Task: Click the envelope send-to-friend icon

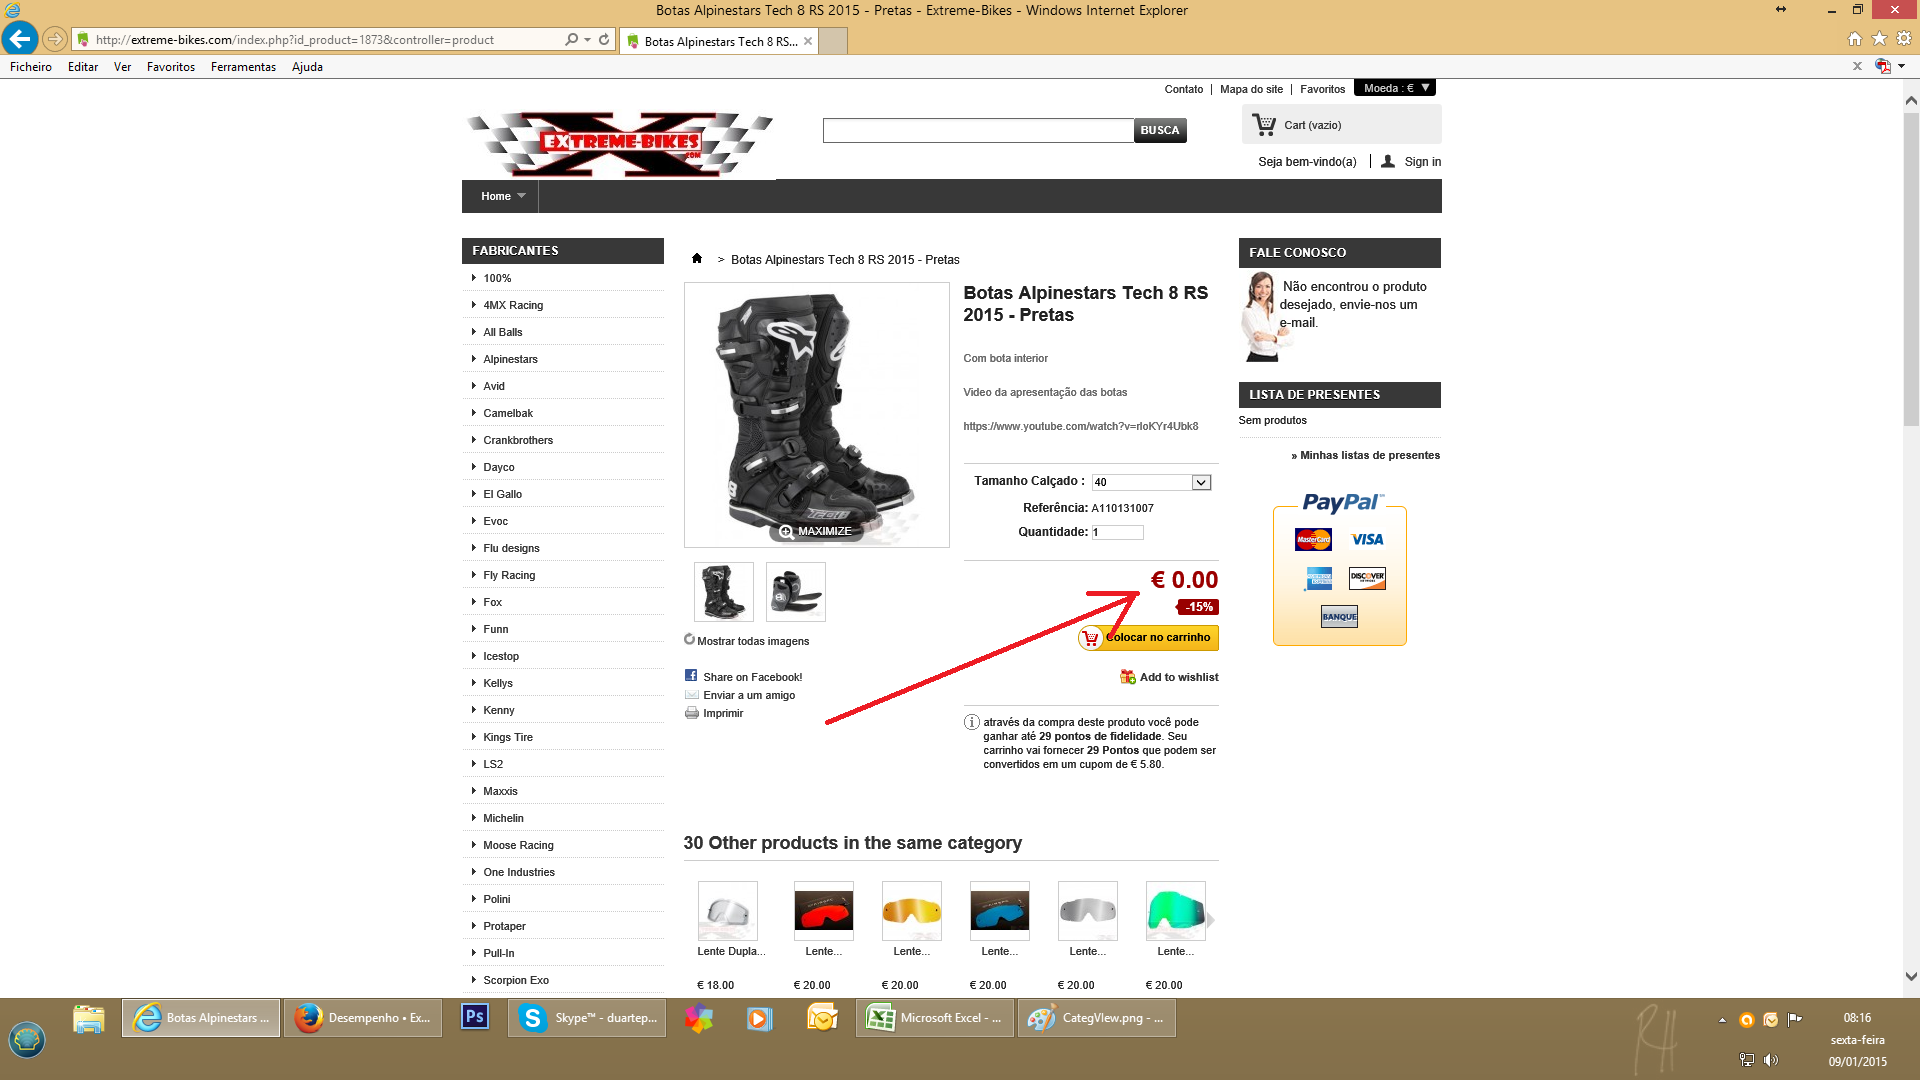Action: coord(691,695)
